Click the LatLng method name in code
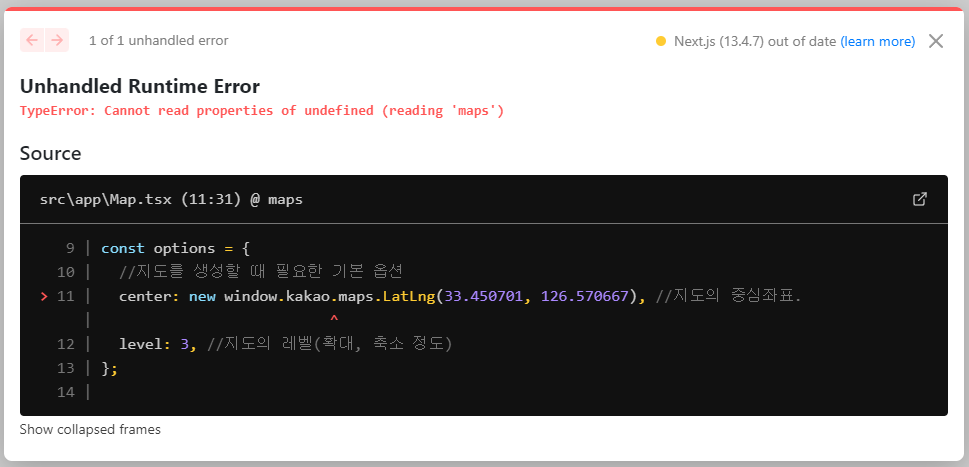The image size is (969, 467). tap(409, 296)
